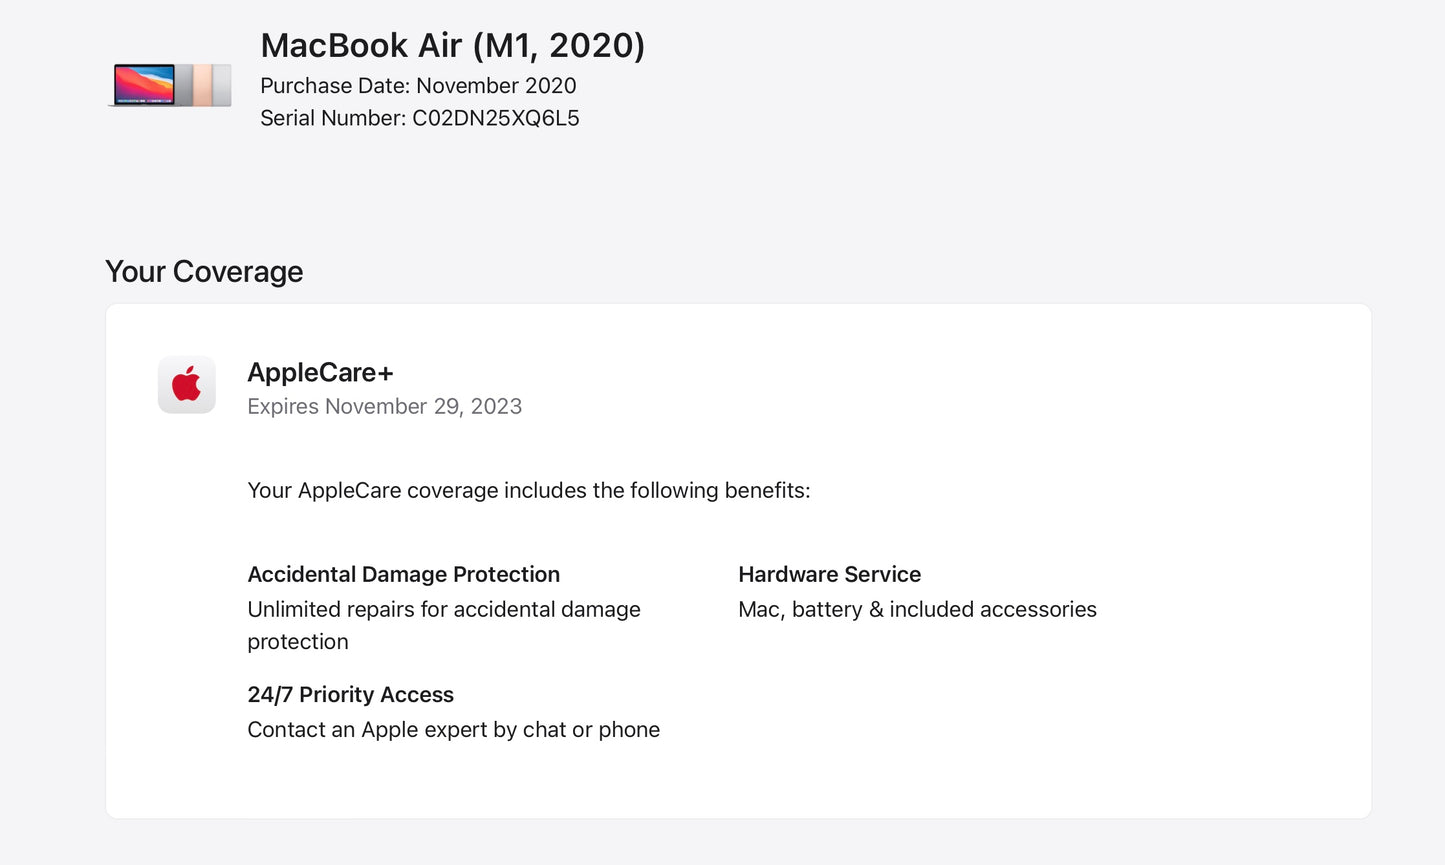
Task: Click the Your Coverage heading
Action: (204, 271)
